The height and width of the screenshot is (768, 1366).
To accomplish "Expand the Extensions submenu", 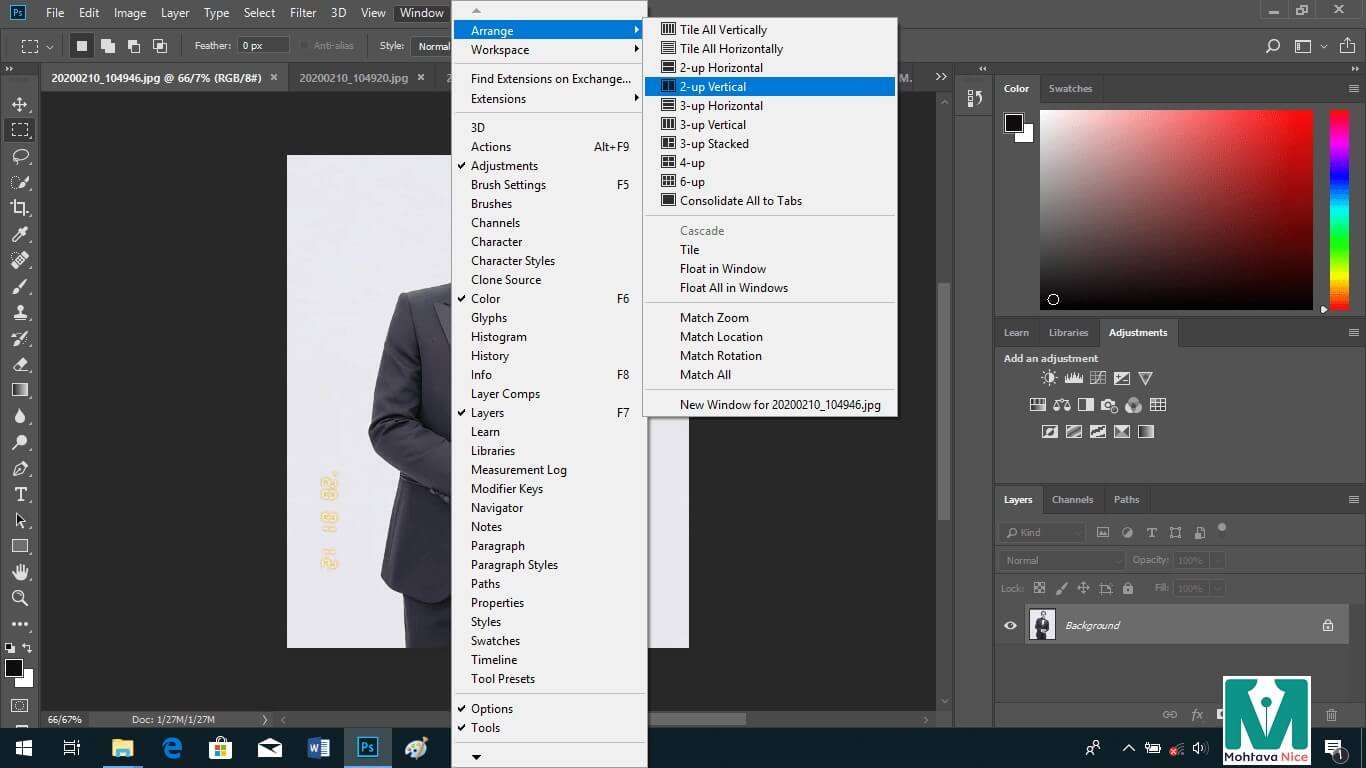I will click(549, 99).
